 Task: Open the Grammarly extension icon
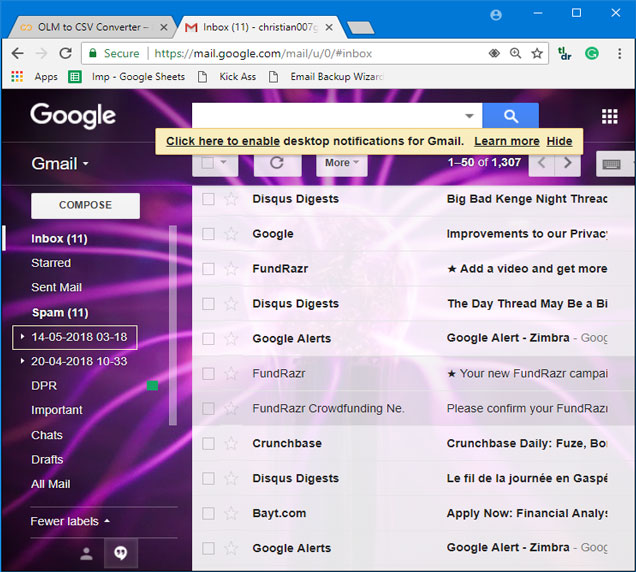point(592,53)
